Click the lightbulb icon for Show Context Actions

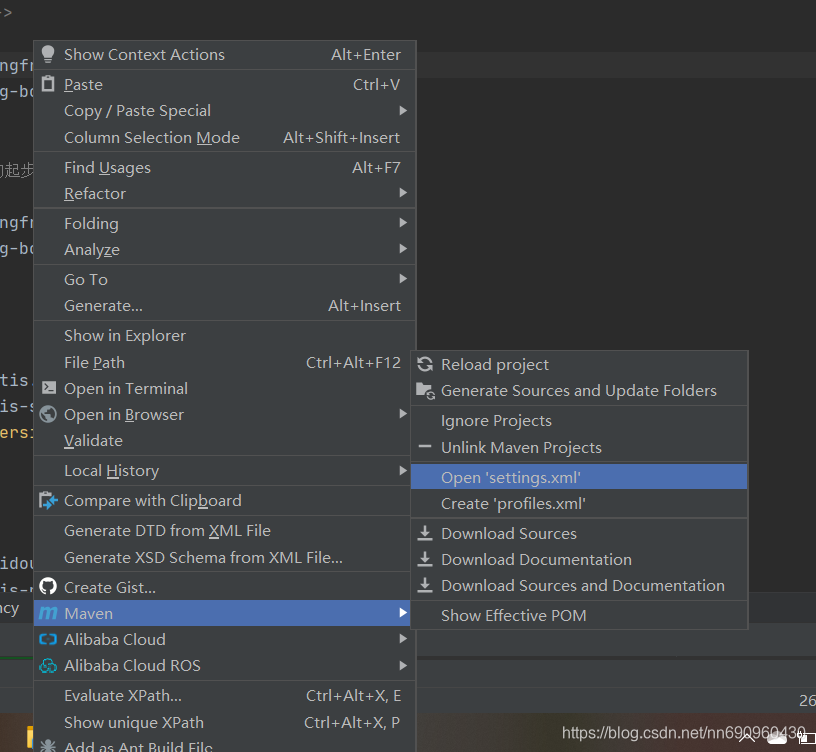pyautogui.click(x=48, y=54)
